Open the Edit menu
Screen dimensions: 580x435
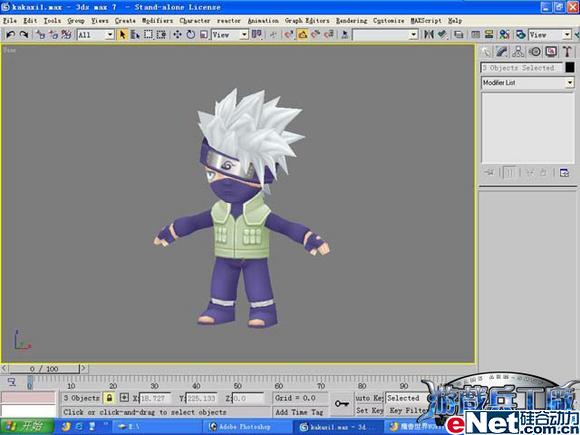[x=30, y=21]
